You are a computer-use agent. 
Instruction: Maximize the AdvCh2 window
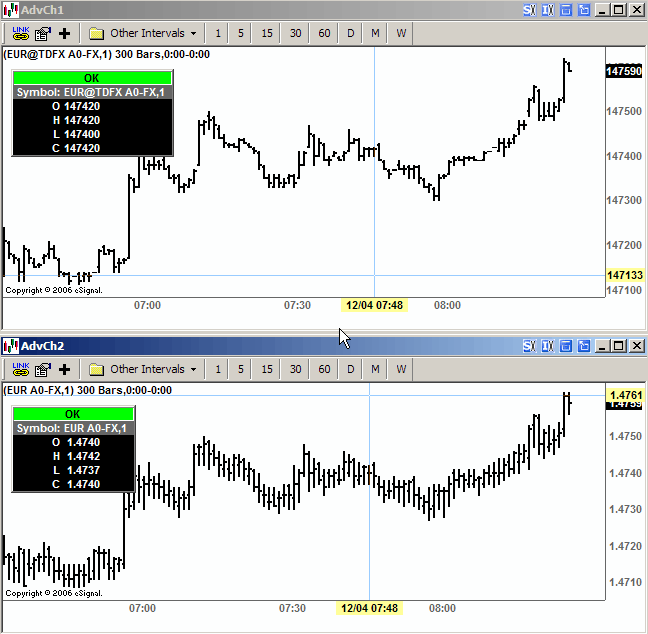click(619, 346)
